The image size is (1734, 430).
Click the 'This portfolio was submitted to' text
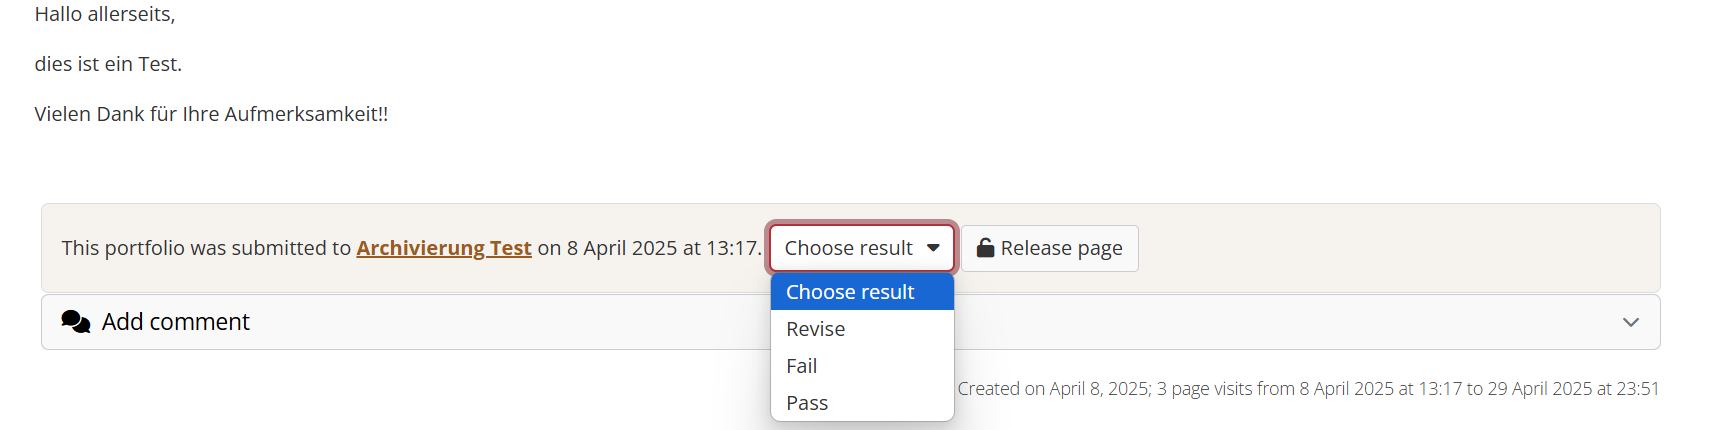pos(206,248)
